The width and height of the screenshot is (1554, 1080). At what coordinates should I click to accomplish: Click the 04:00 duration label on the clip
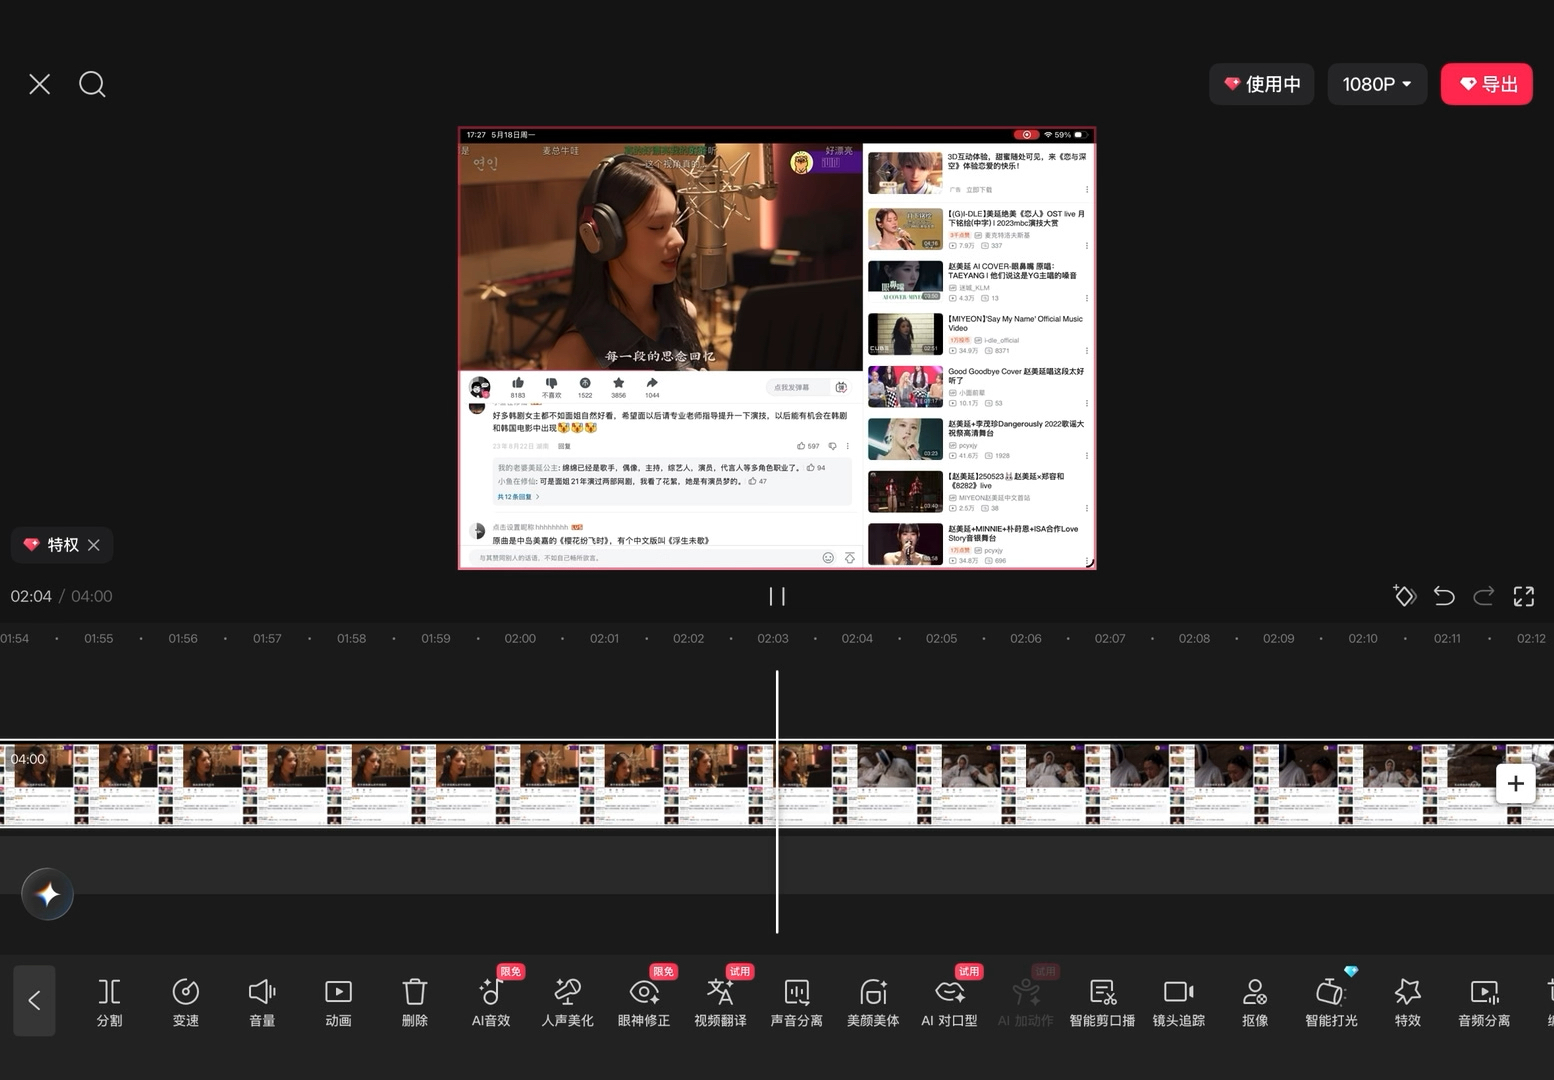point(28,759)
